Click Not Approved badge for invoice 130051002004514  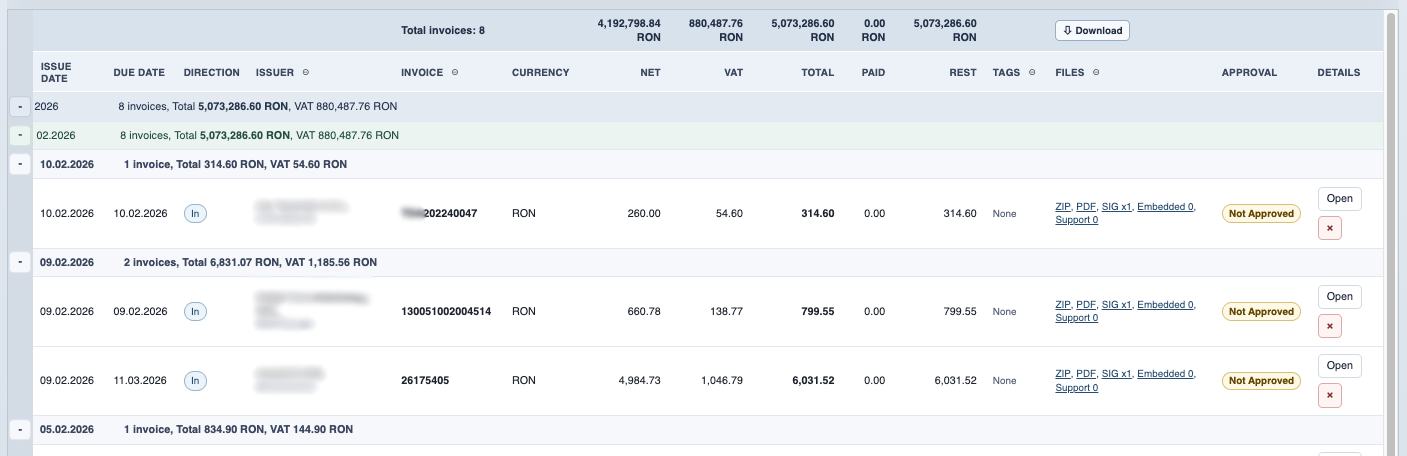[1261, 311]
